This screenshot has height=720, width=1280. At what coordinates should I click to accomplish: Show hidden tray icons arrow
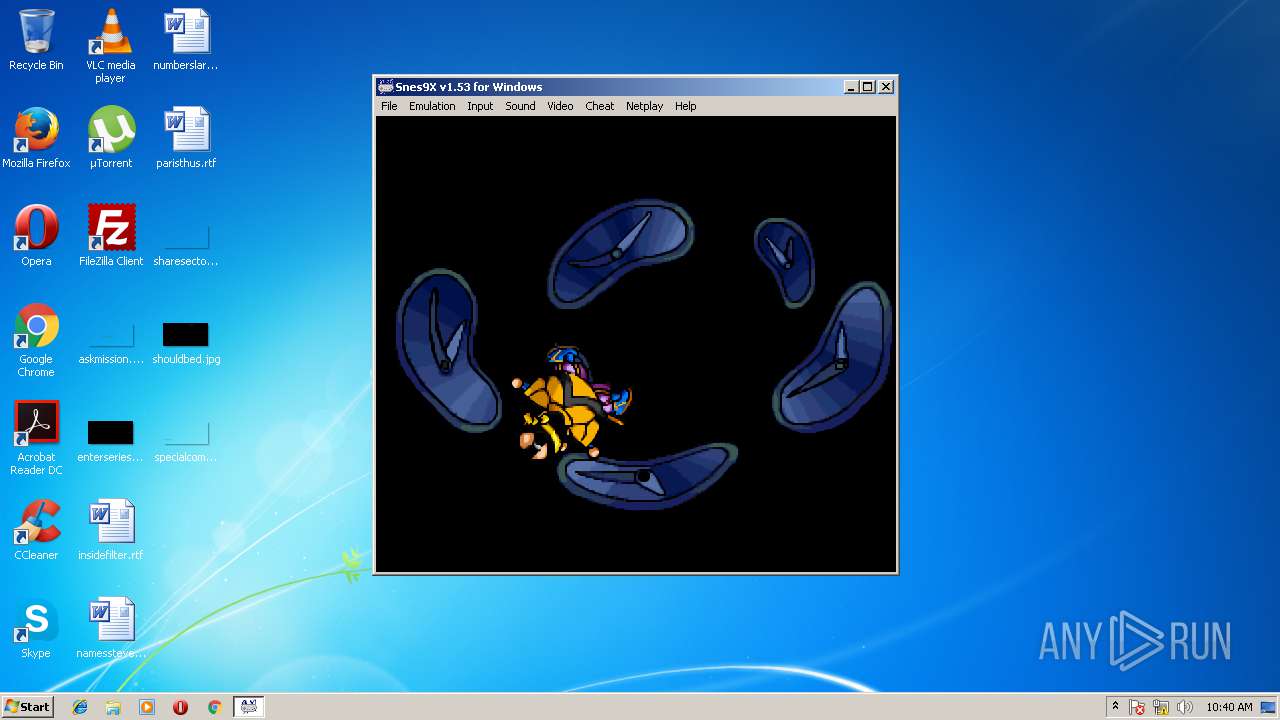coord(1115,707)
